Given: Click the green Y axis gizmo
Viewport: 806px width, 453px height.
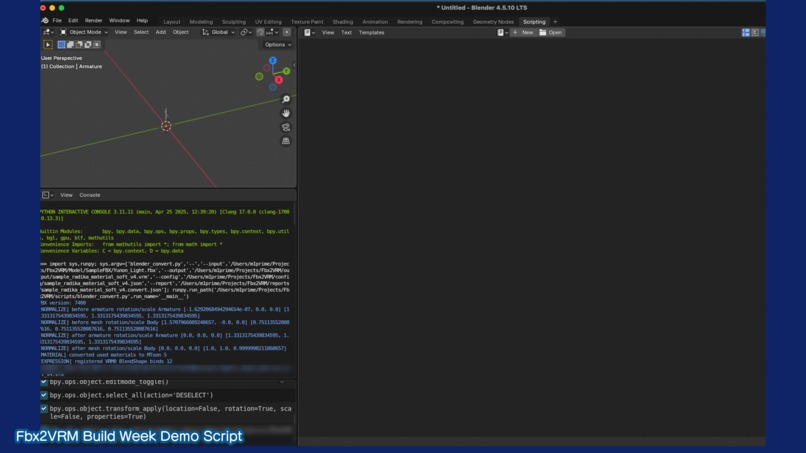Looking at the screenshot, I should pyautogui.click(x=286, y=71).
